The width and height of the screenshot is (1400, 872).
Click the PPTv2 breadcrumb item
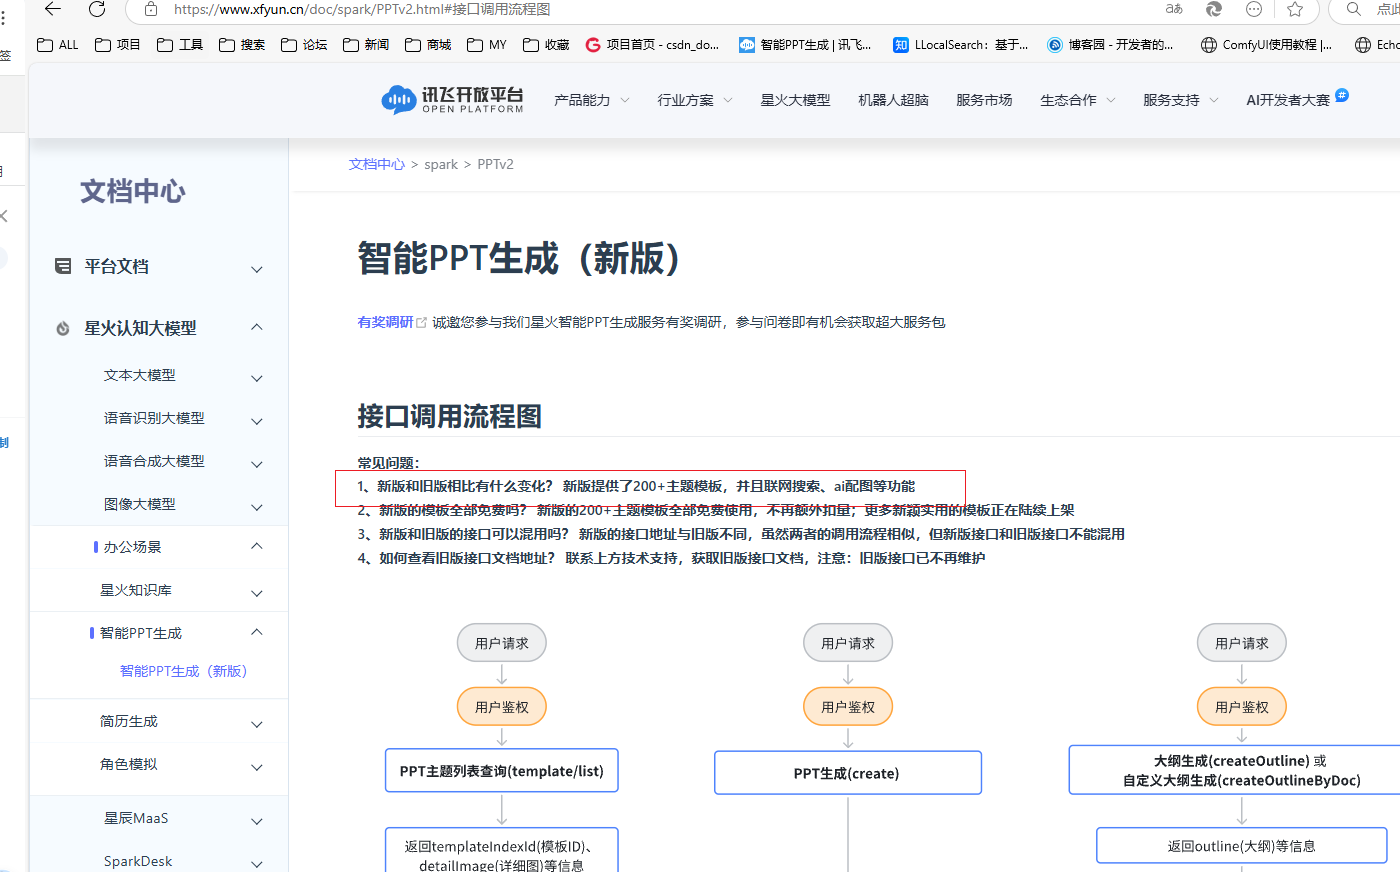pyautogui.click(x=495, y=164)
